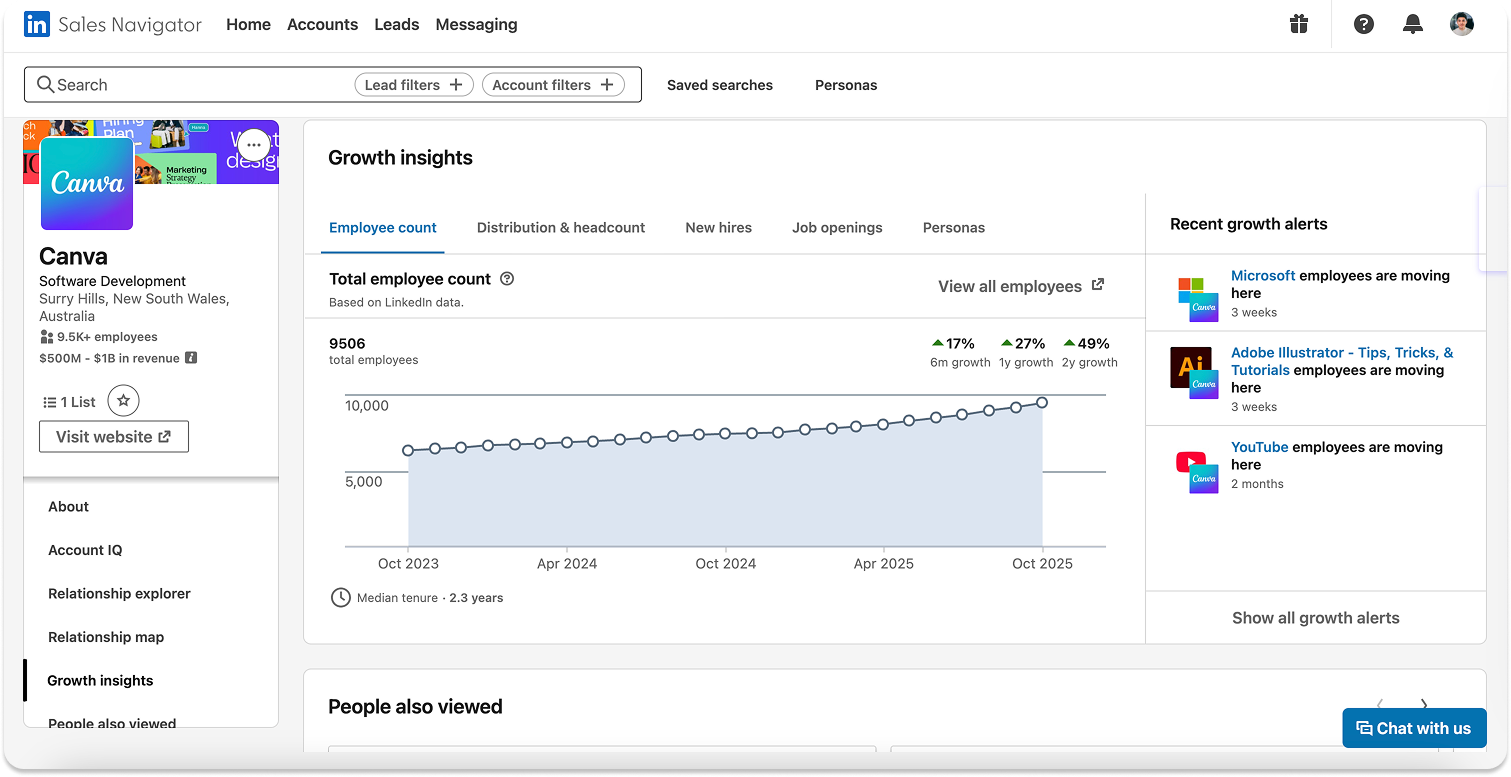This screenshot has height=777, width=1511.
Task: Click the Oct 2023 chart data point
Action: 408,451
